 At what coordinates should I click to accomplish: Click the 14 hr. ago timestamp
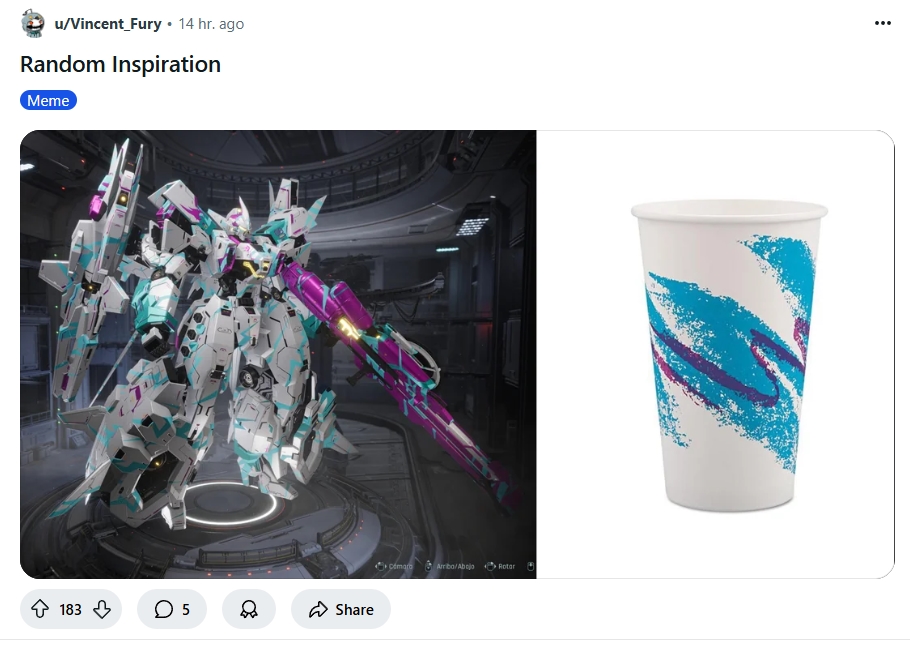211,24
